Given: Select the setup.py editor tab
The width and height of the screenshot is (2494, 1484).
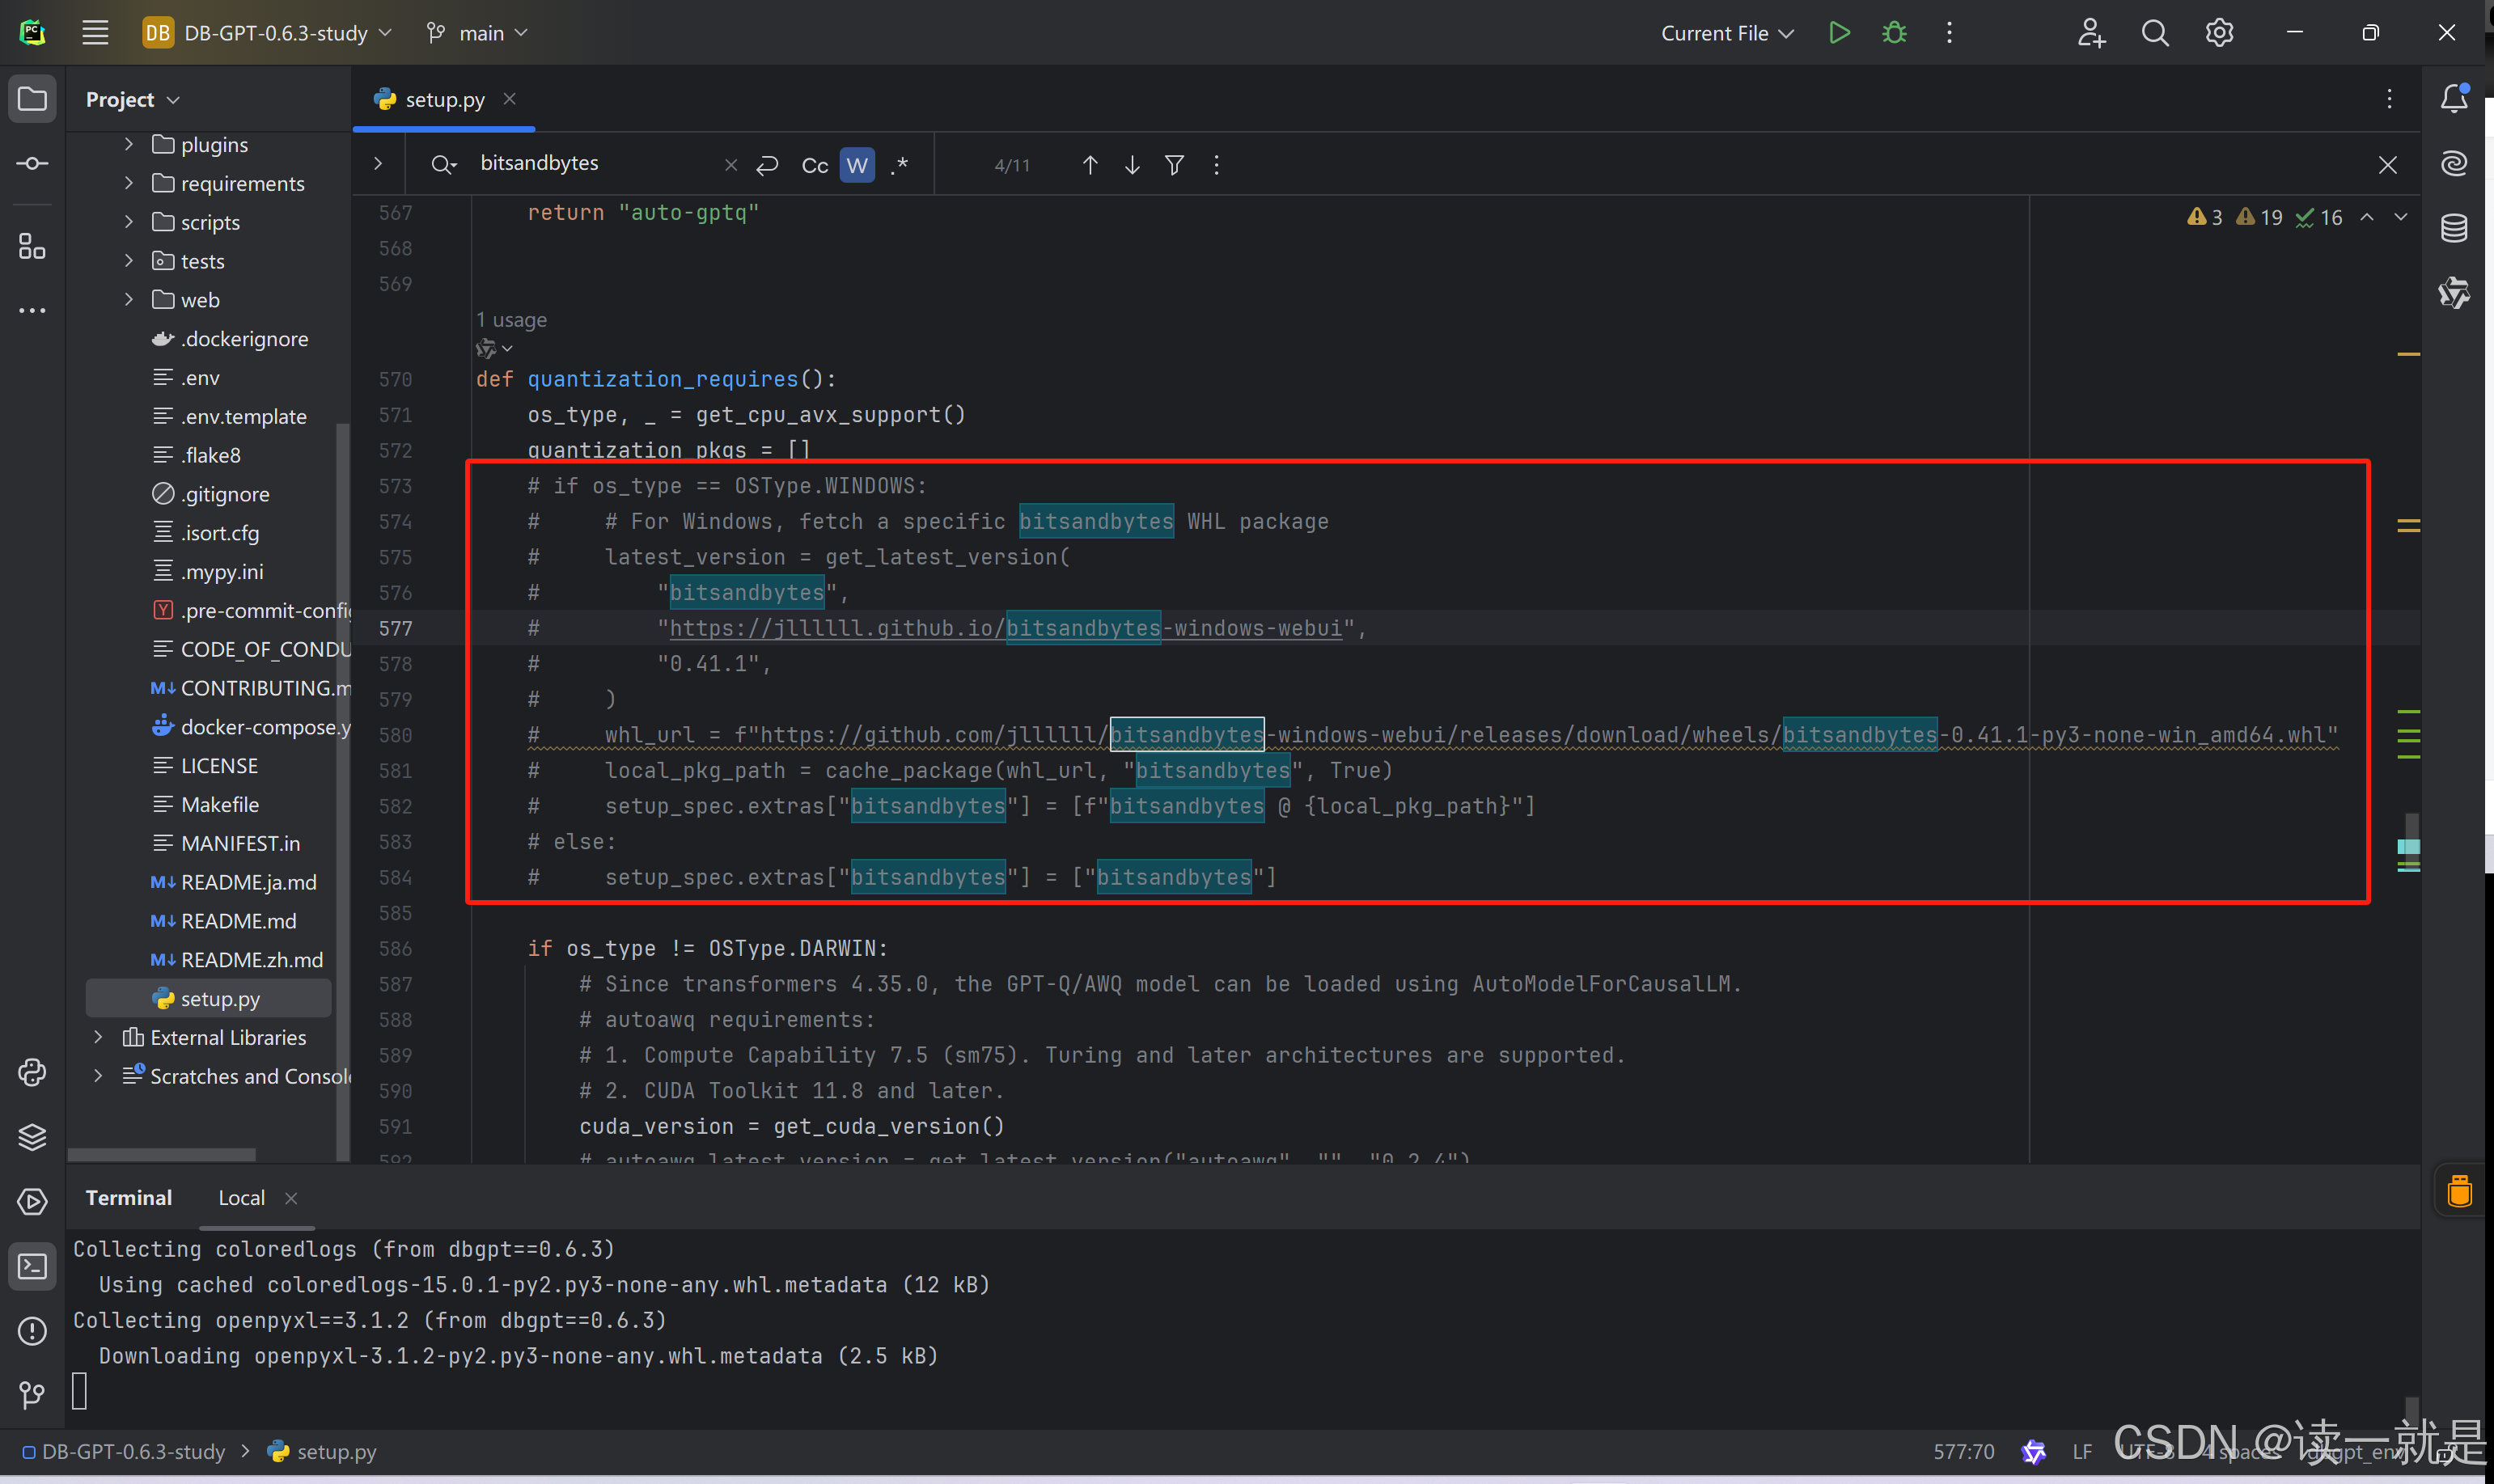Looking at the screenshot, I should (x=444, y=100).
